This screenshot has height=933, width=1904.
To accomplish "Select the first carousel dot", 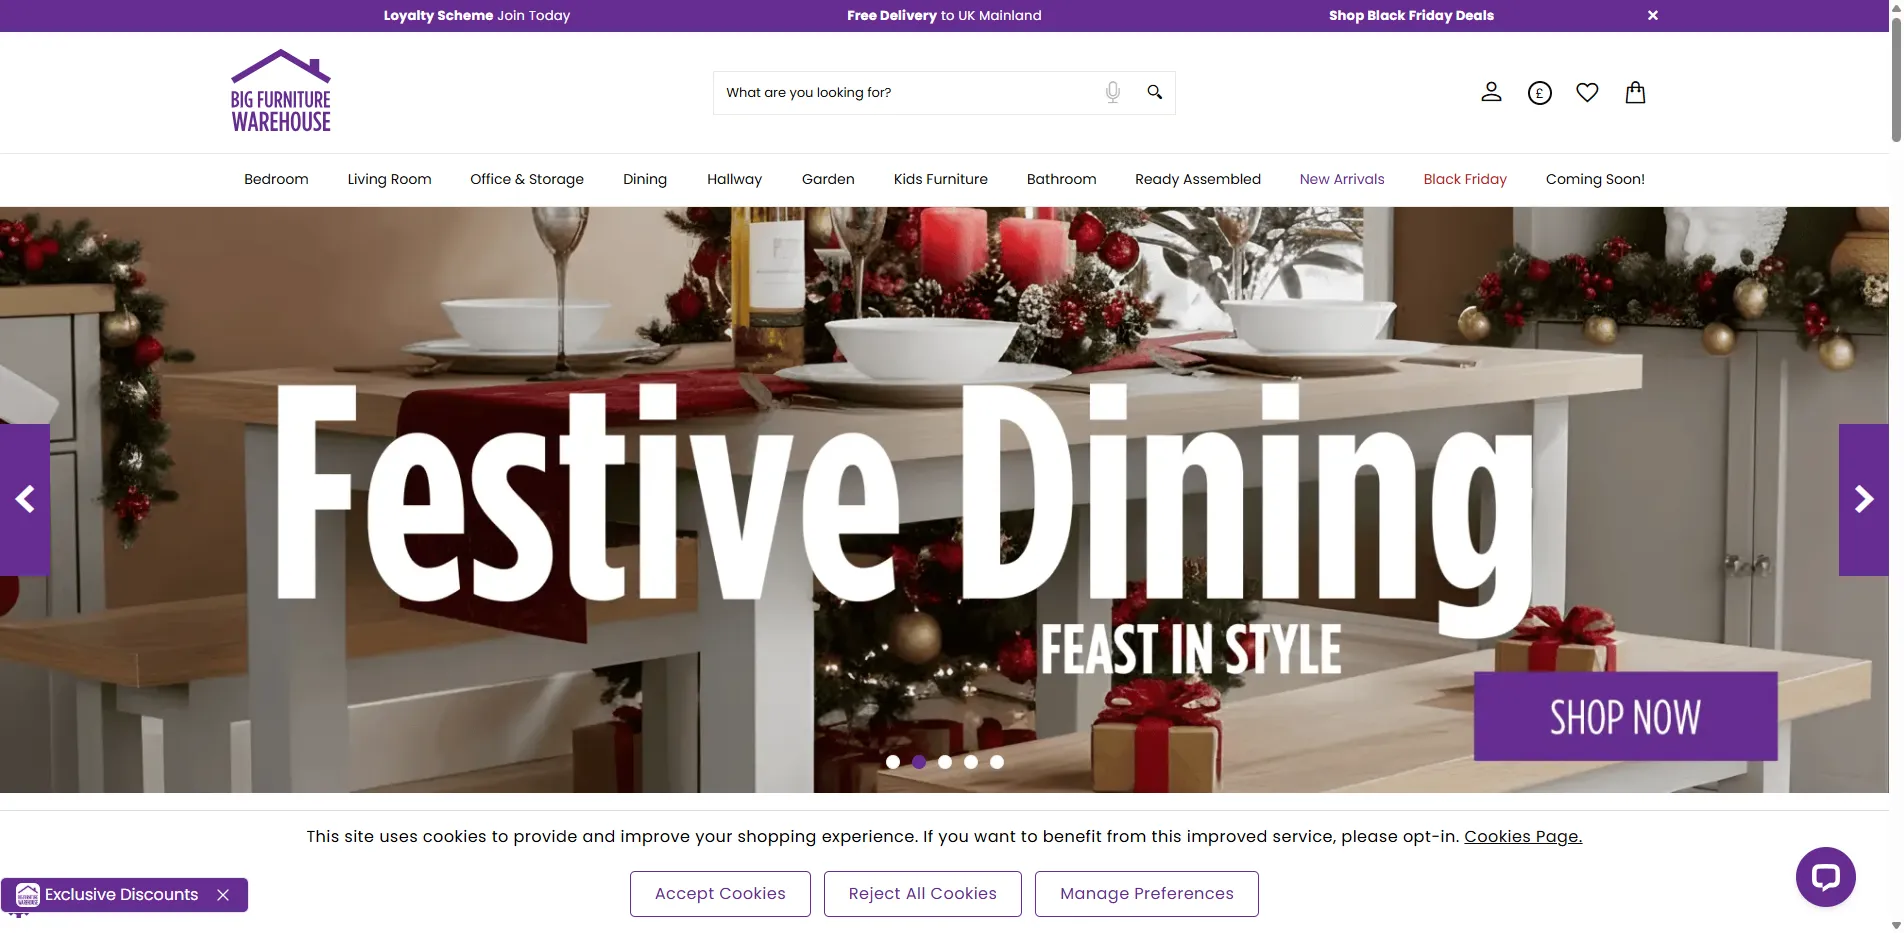I will (893, 762).
